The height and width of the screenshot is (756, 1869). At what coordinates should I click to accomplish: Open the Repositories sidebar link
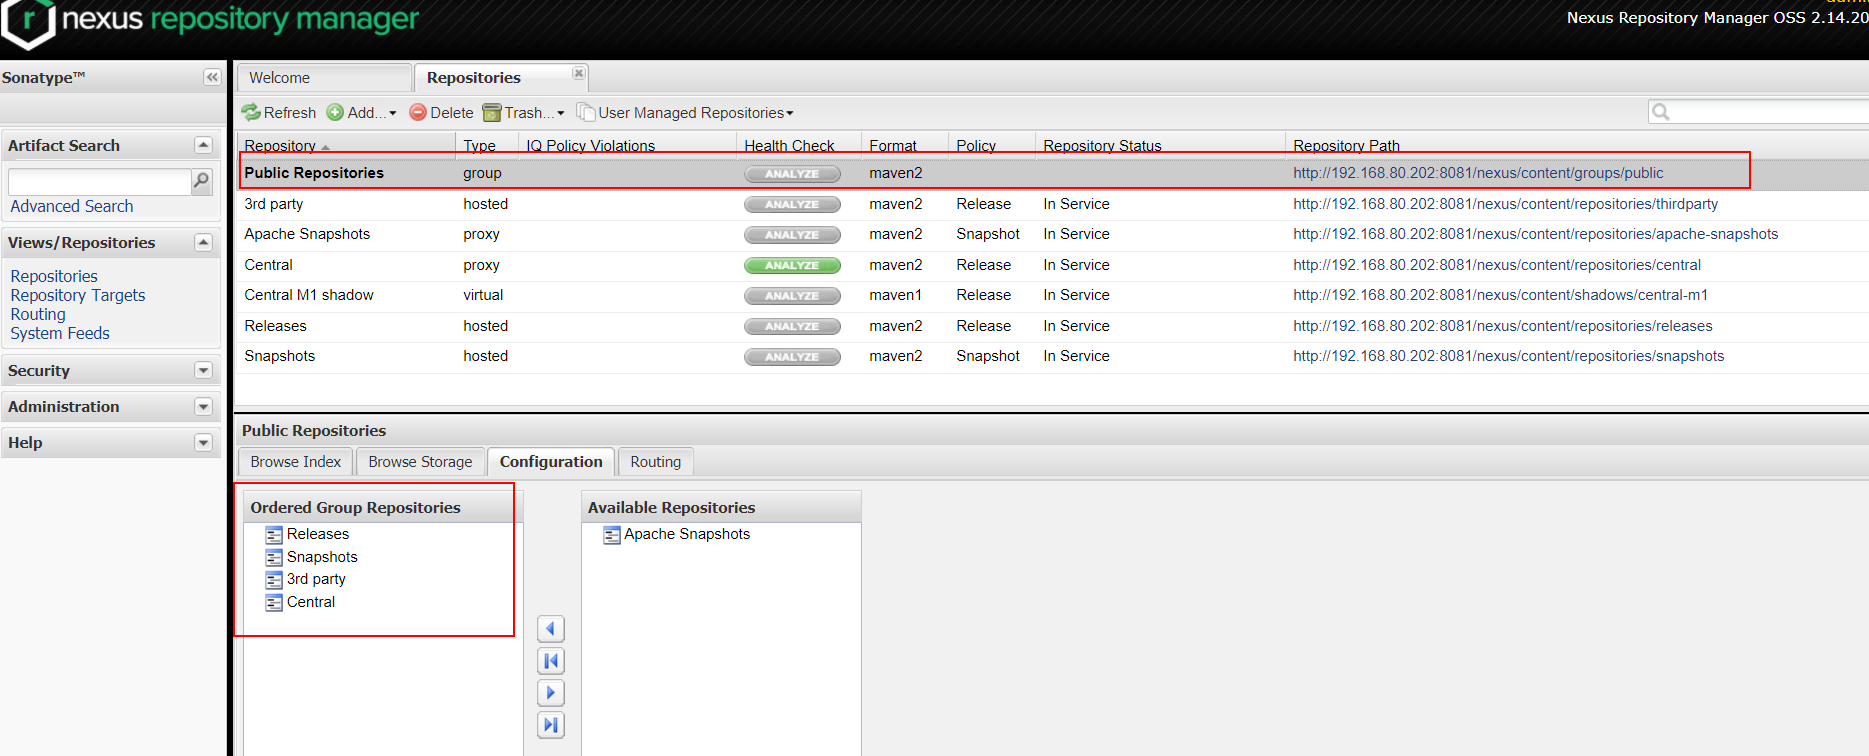point(54,276)
